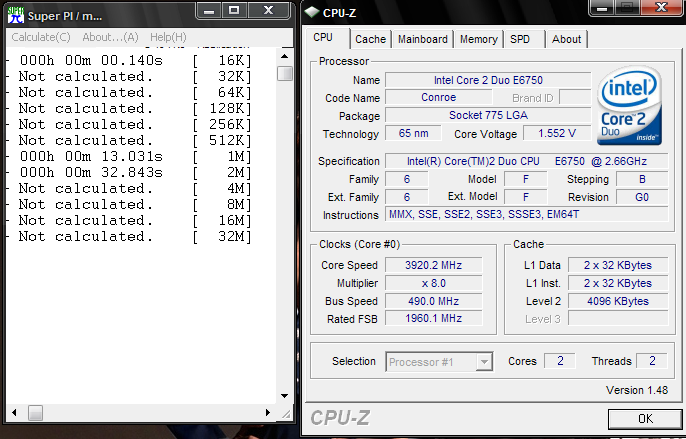This screenshot has width=686, height=439.
Task: Click the Bus Speed value '490.0 MHz'
Action: point(434,301)
